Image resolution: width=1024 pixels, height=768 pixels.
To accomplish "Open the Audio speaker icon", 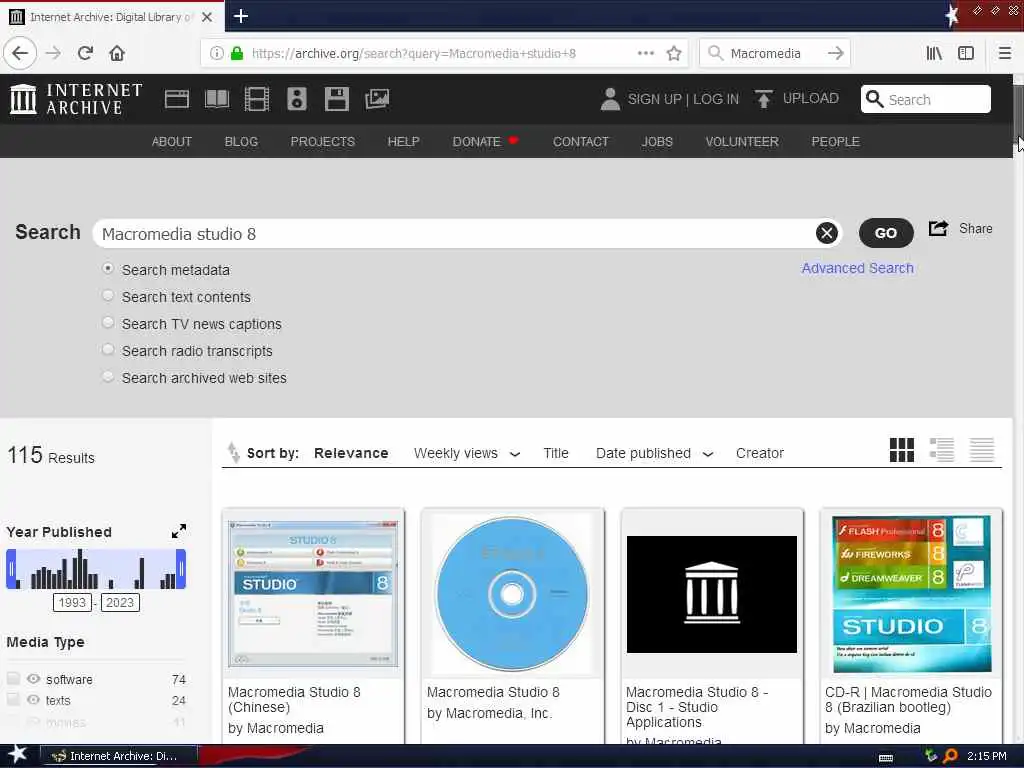I will (296, 99).
